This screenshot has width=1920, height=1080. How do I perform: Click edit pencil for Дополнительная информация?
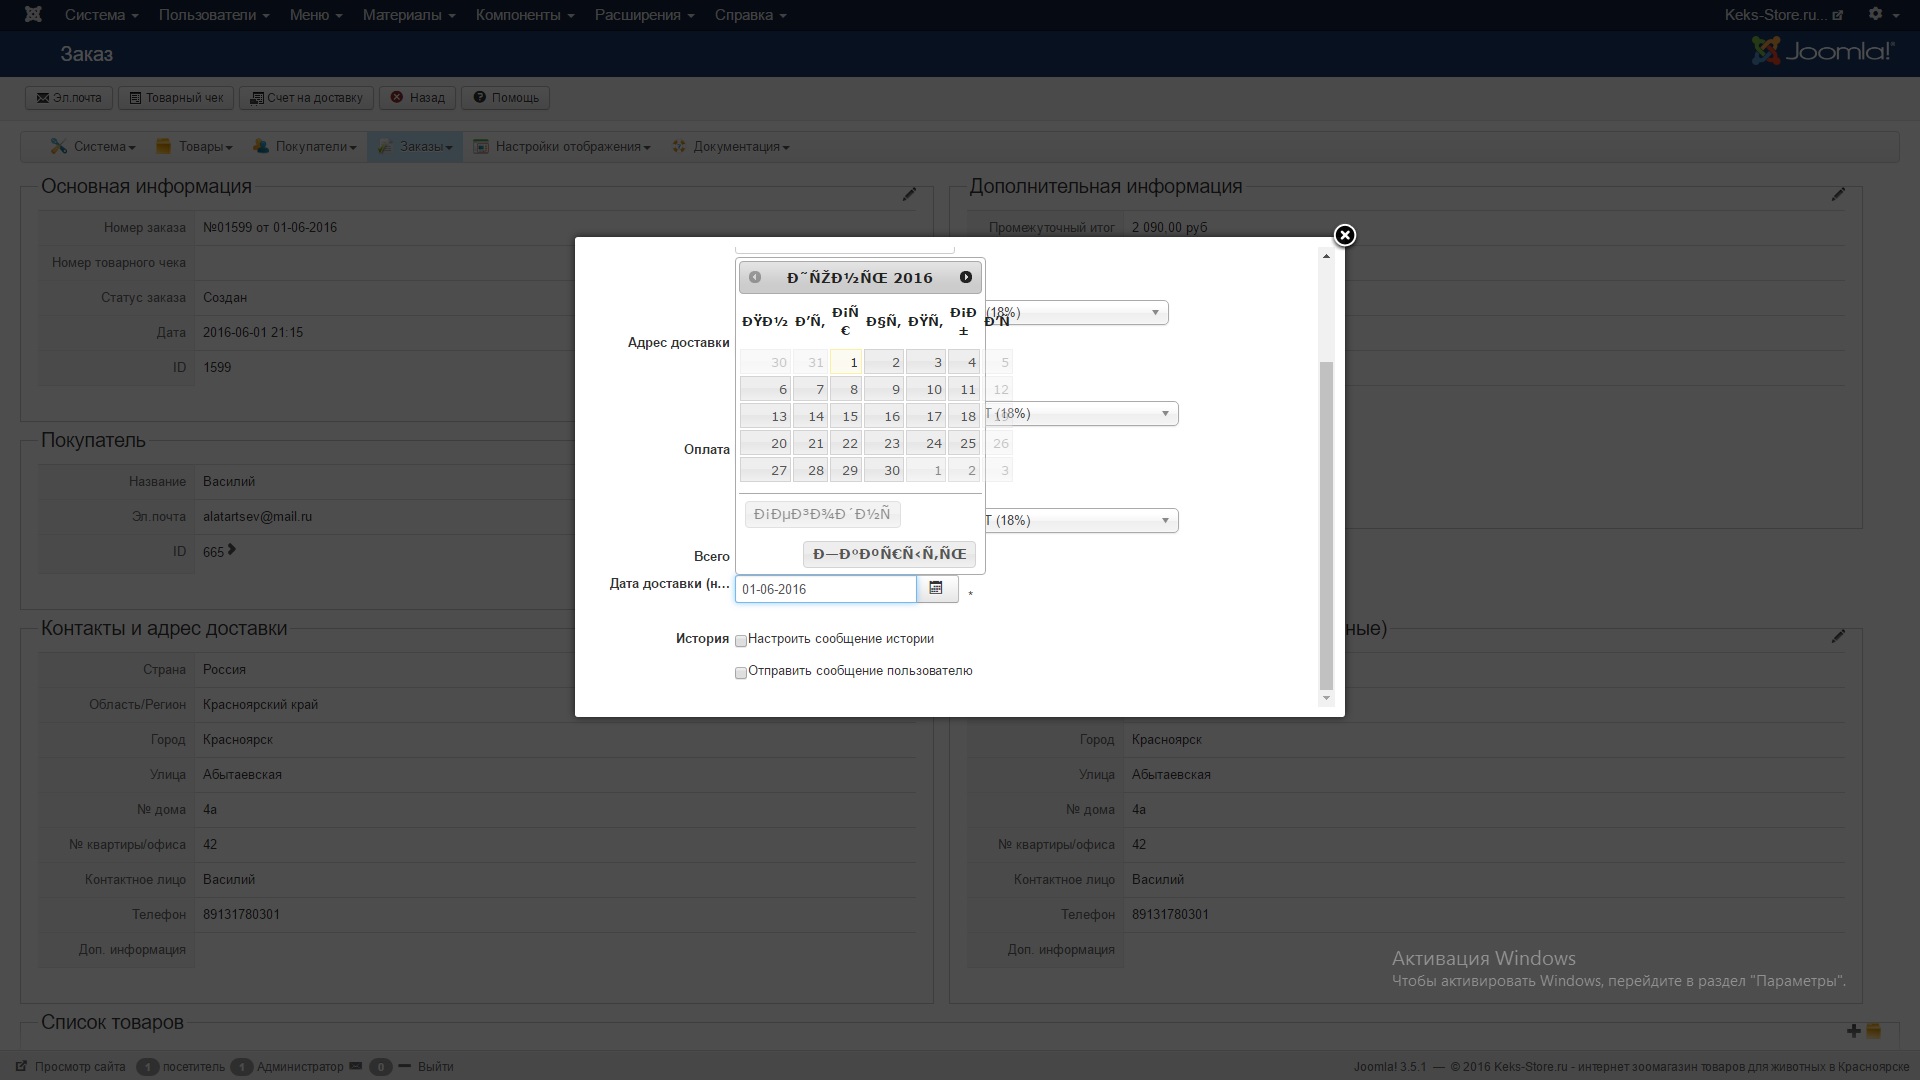1838,194
